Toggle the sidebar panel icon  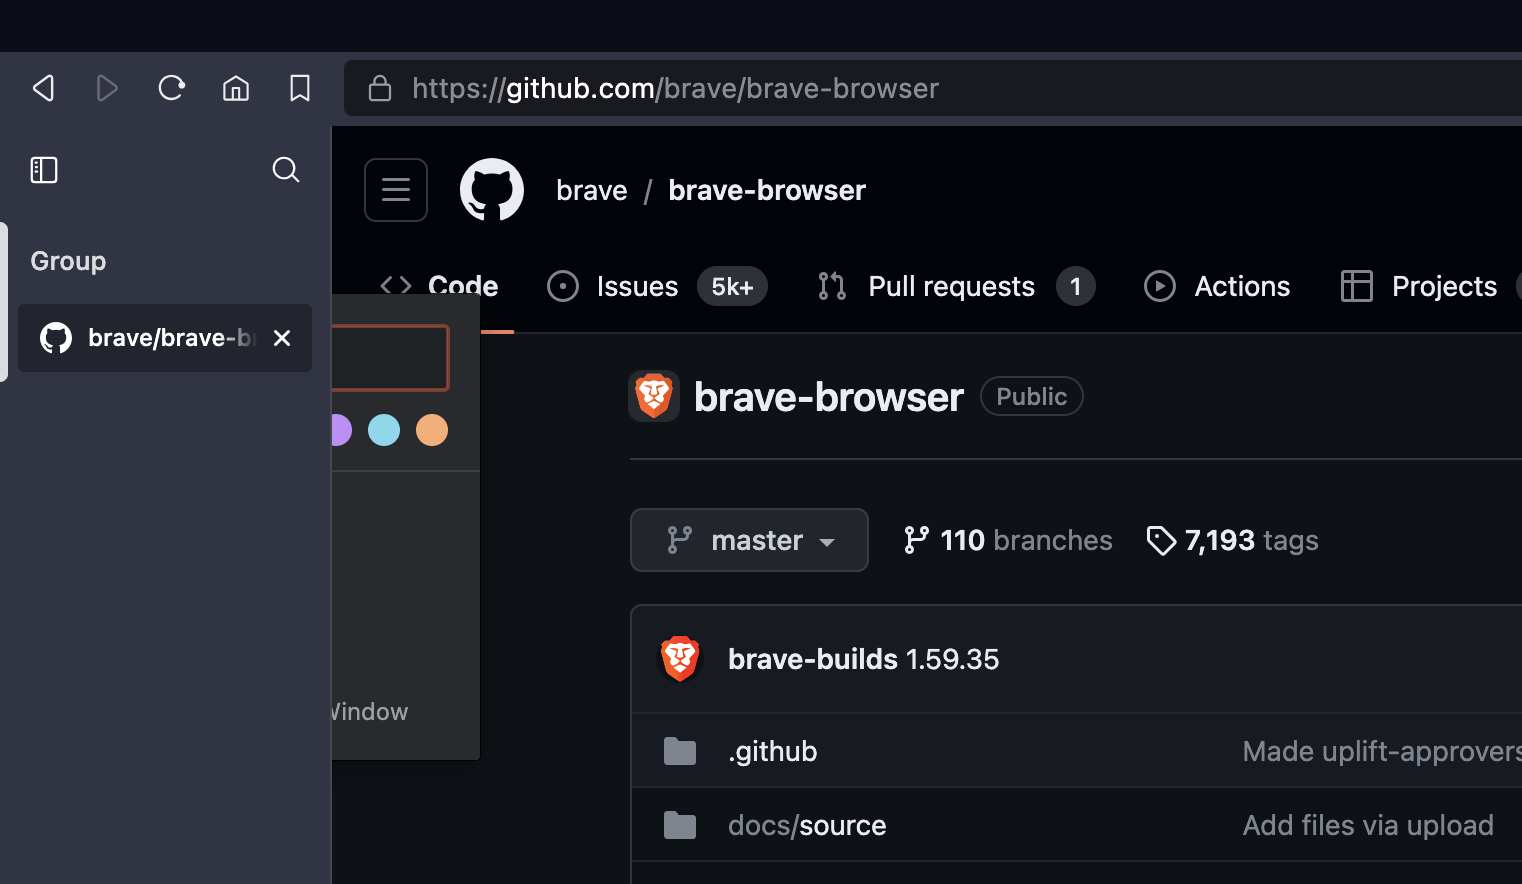[44, 170]
